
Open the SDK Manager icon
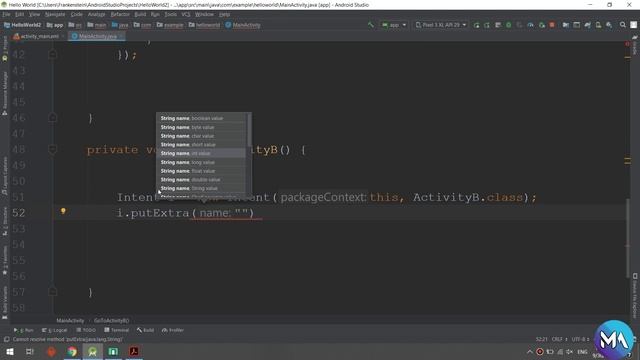point(609,25)
